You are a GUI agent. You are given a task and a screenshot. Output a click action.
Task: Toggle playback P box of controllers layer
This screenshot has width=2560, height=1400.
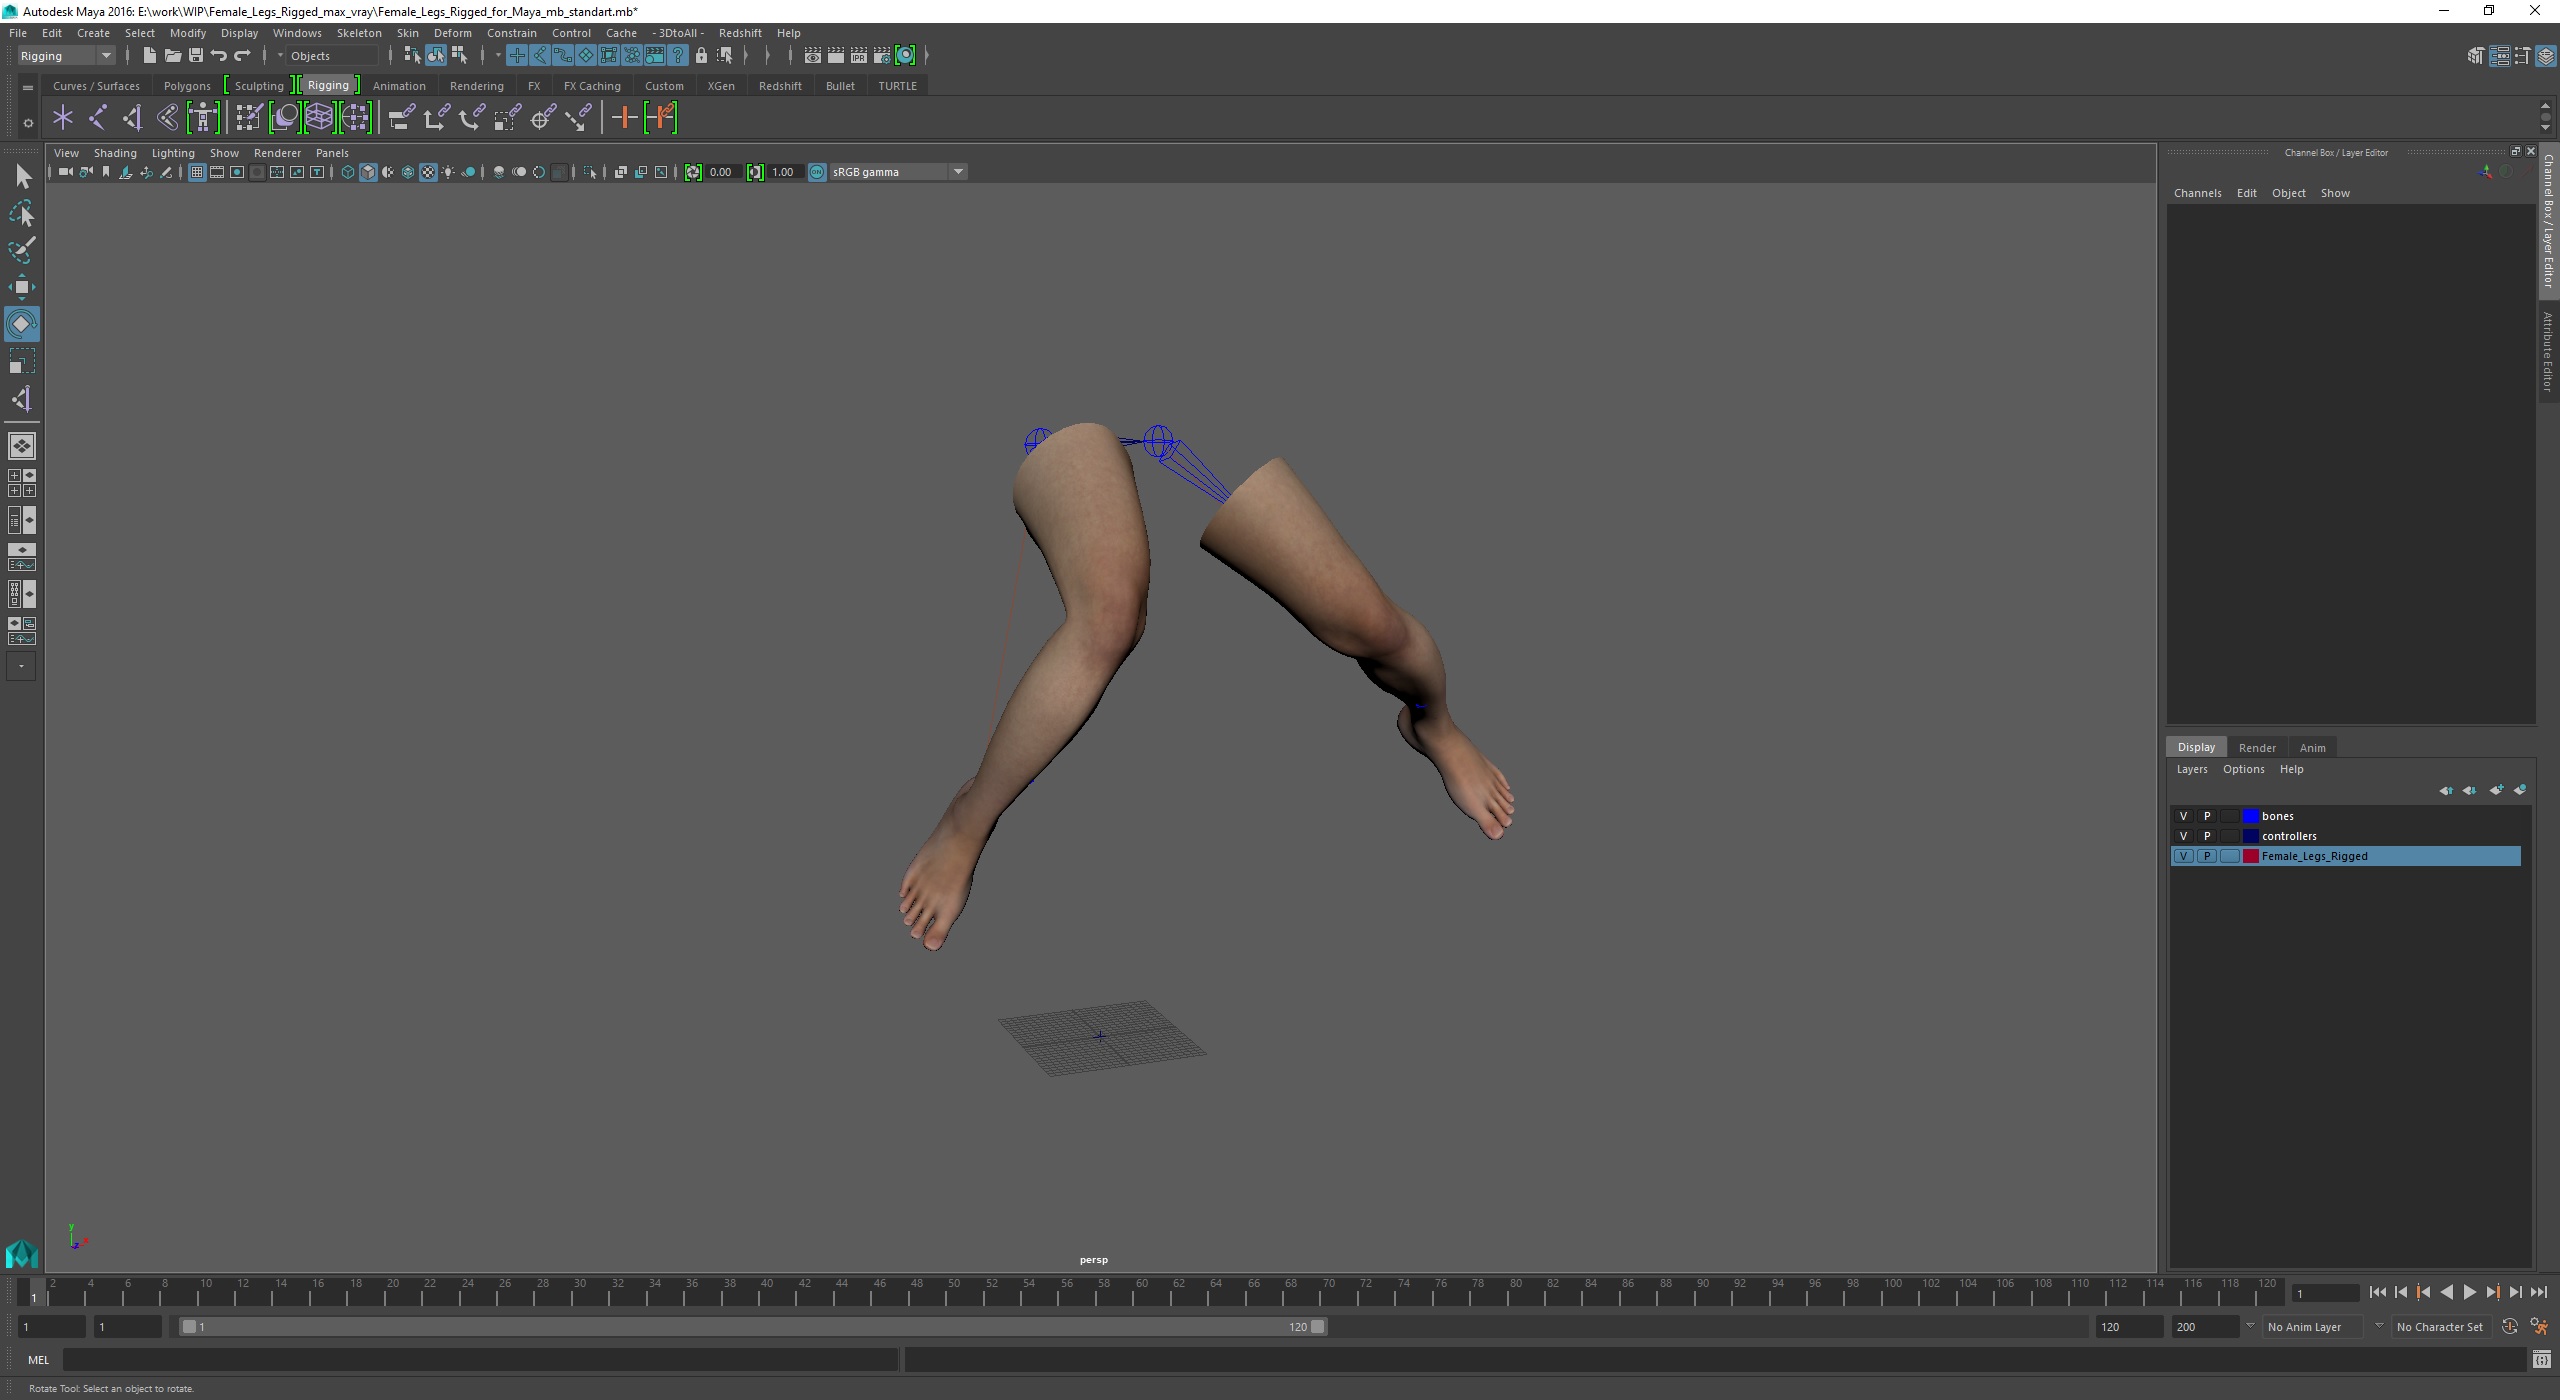click(2207, 836)
